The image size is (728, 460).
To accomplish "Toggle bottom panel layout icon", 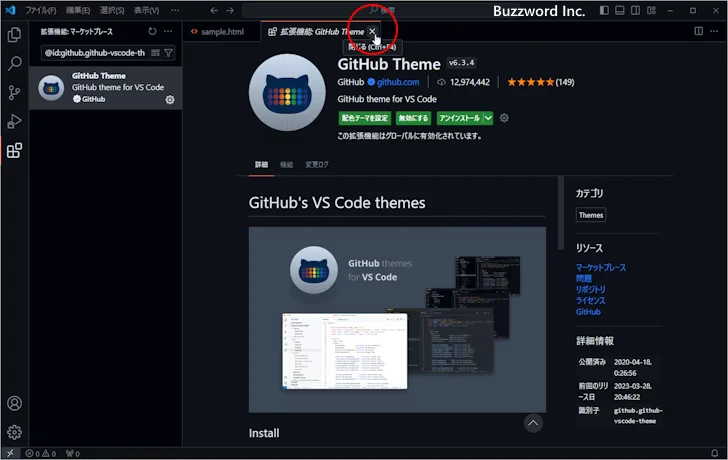I will click(x=620, y=10).
